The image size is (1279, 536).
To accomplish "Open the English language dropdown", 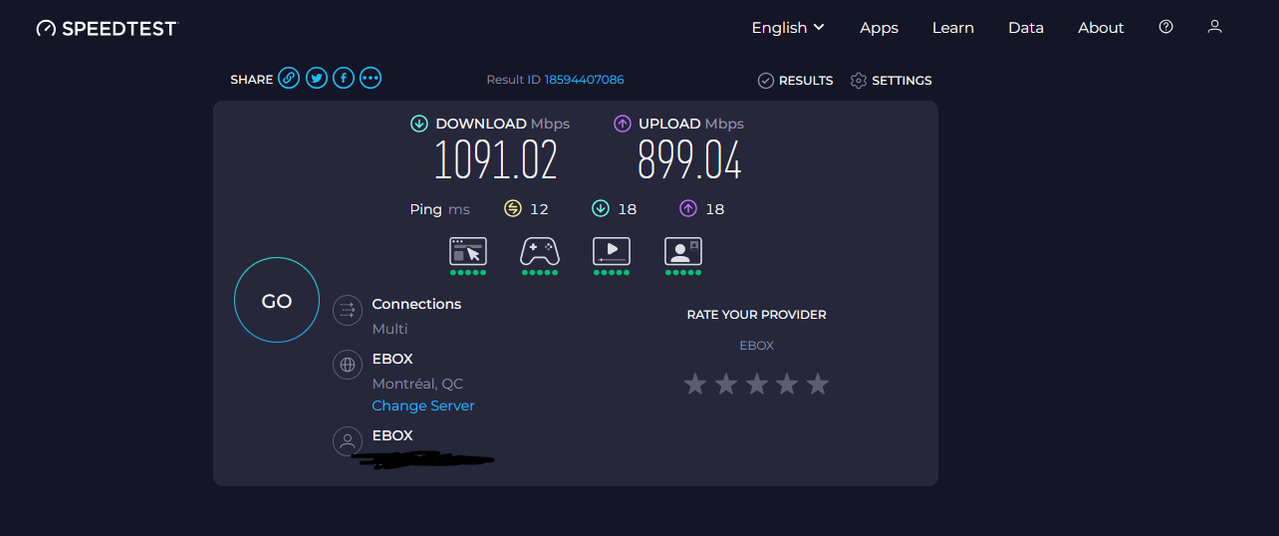I will (x=788, y=28).
